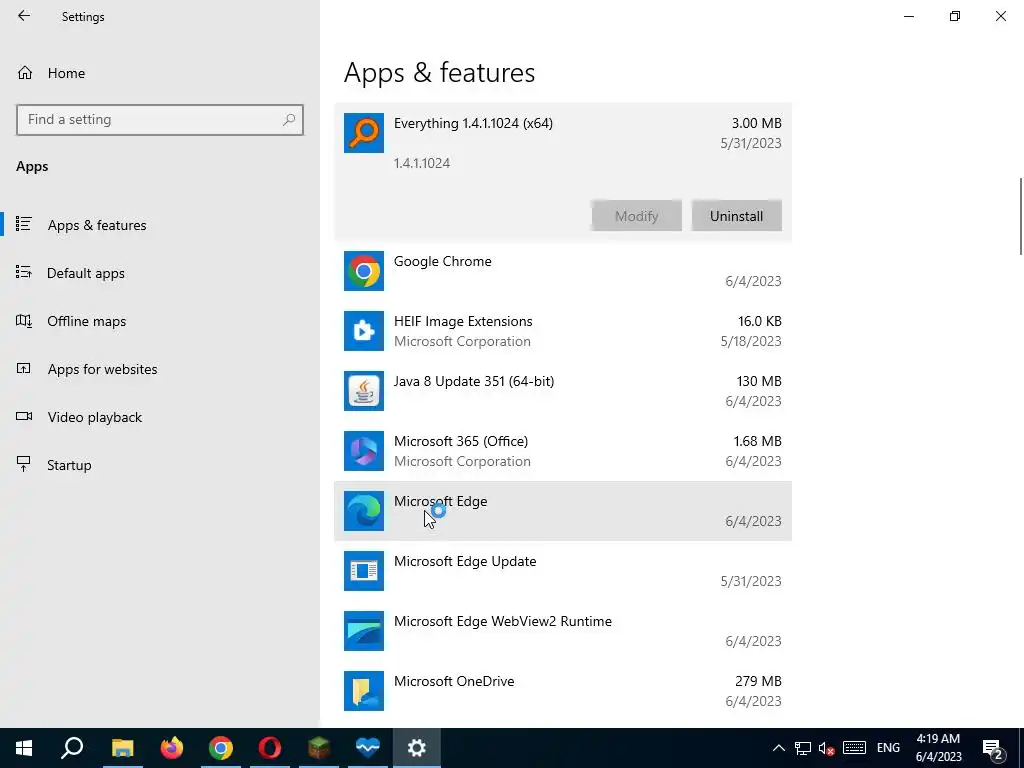Open taskbar Search

[72, 748]
